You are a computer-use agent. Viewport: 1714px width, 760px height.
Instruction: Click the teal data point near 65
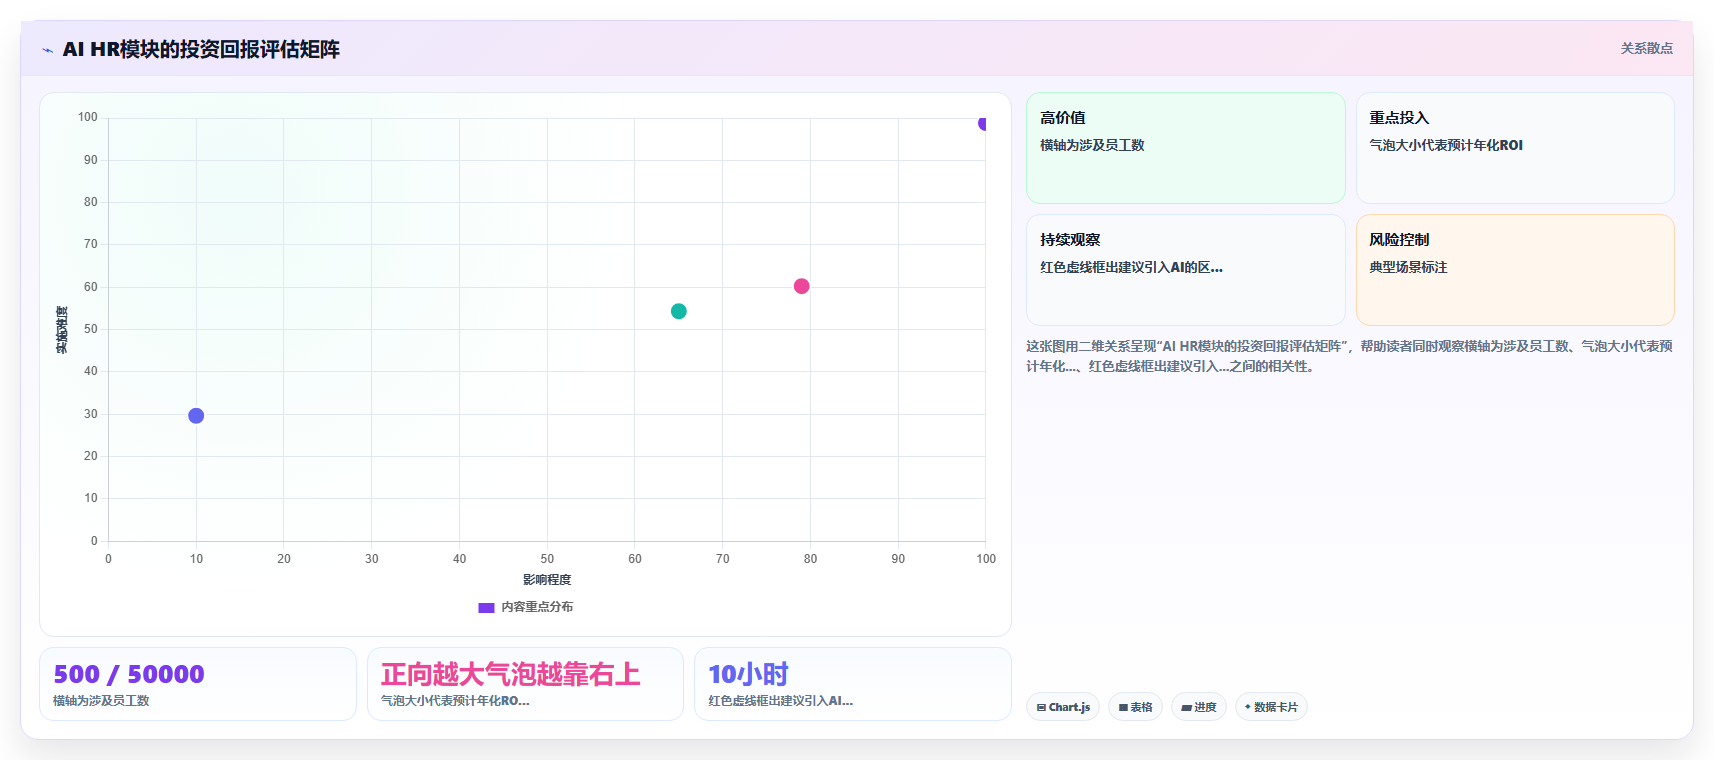[x=678, y=311]
